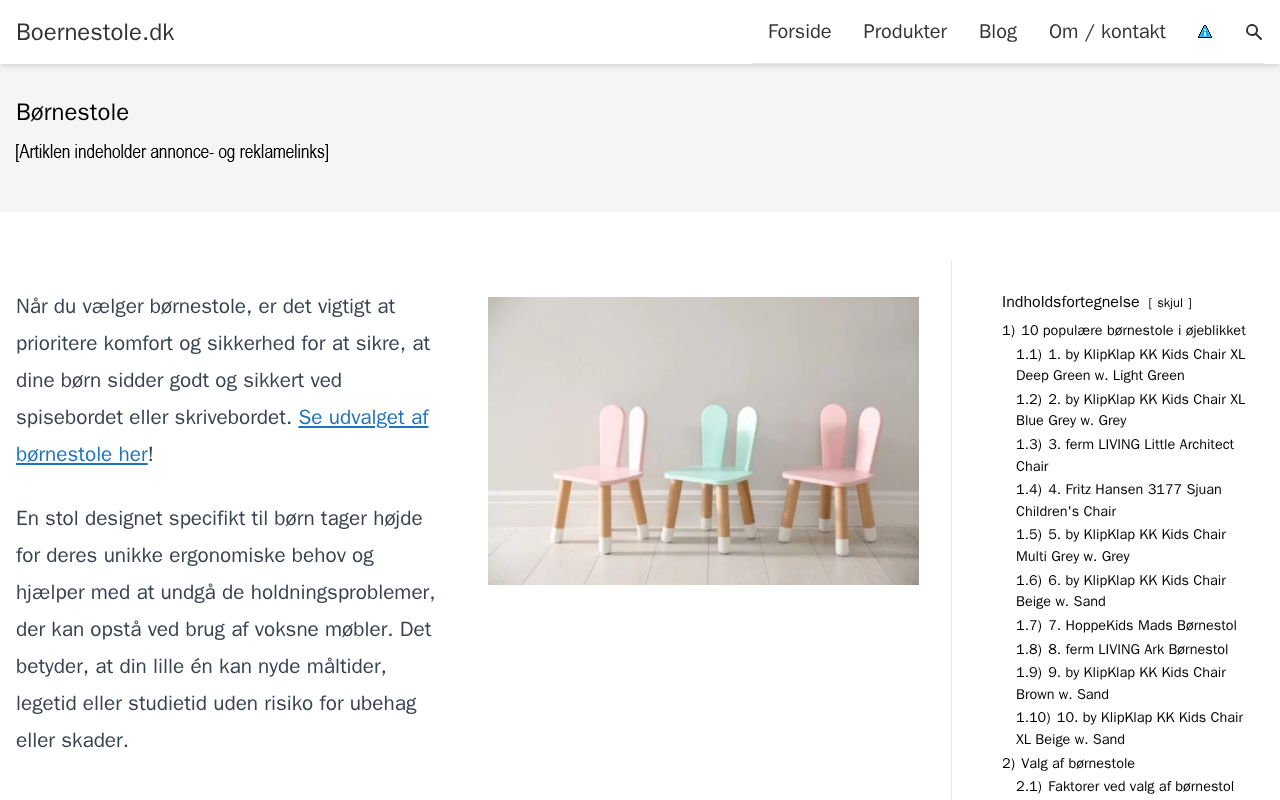This screenshot has width=1280, height=800.
Task: Jump to KK Kids Chair XL Deep Green entry
Action: pos(1131,365)
